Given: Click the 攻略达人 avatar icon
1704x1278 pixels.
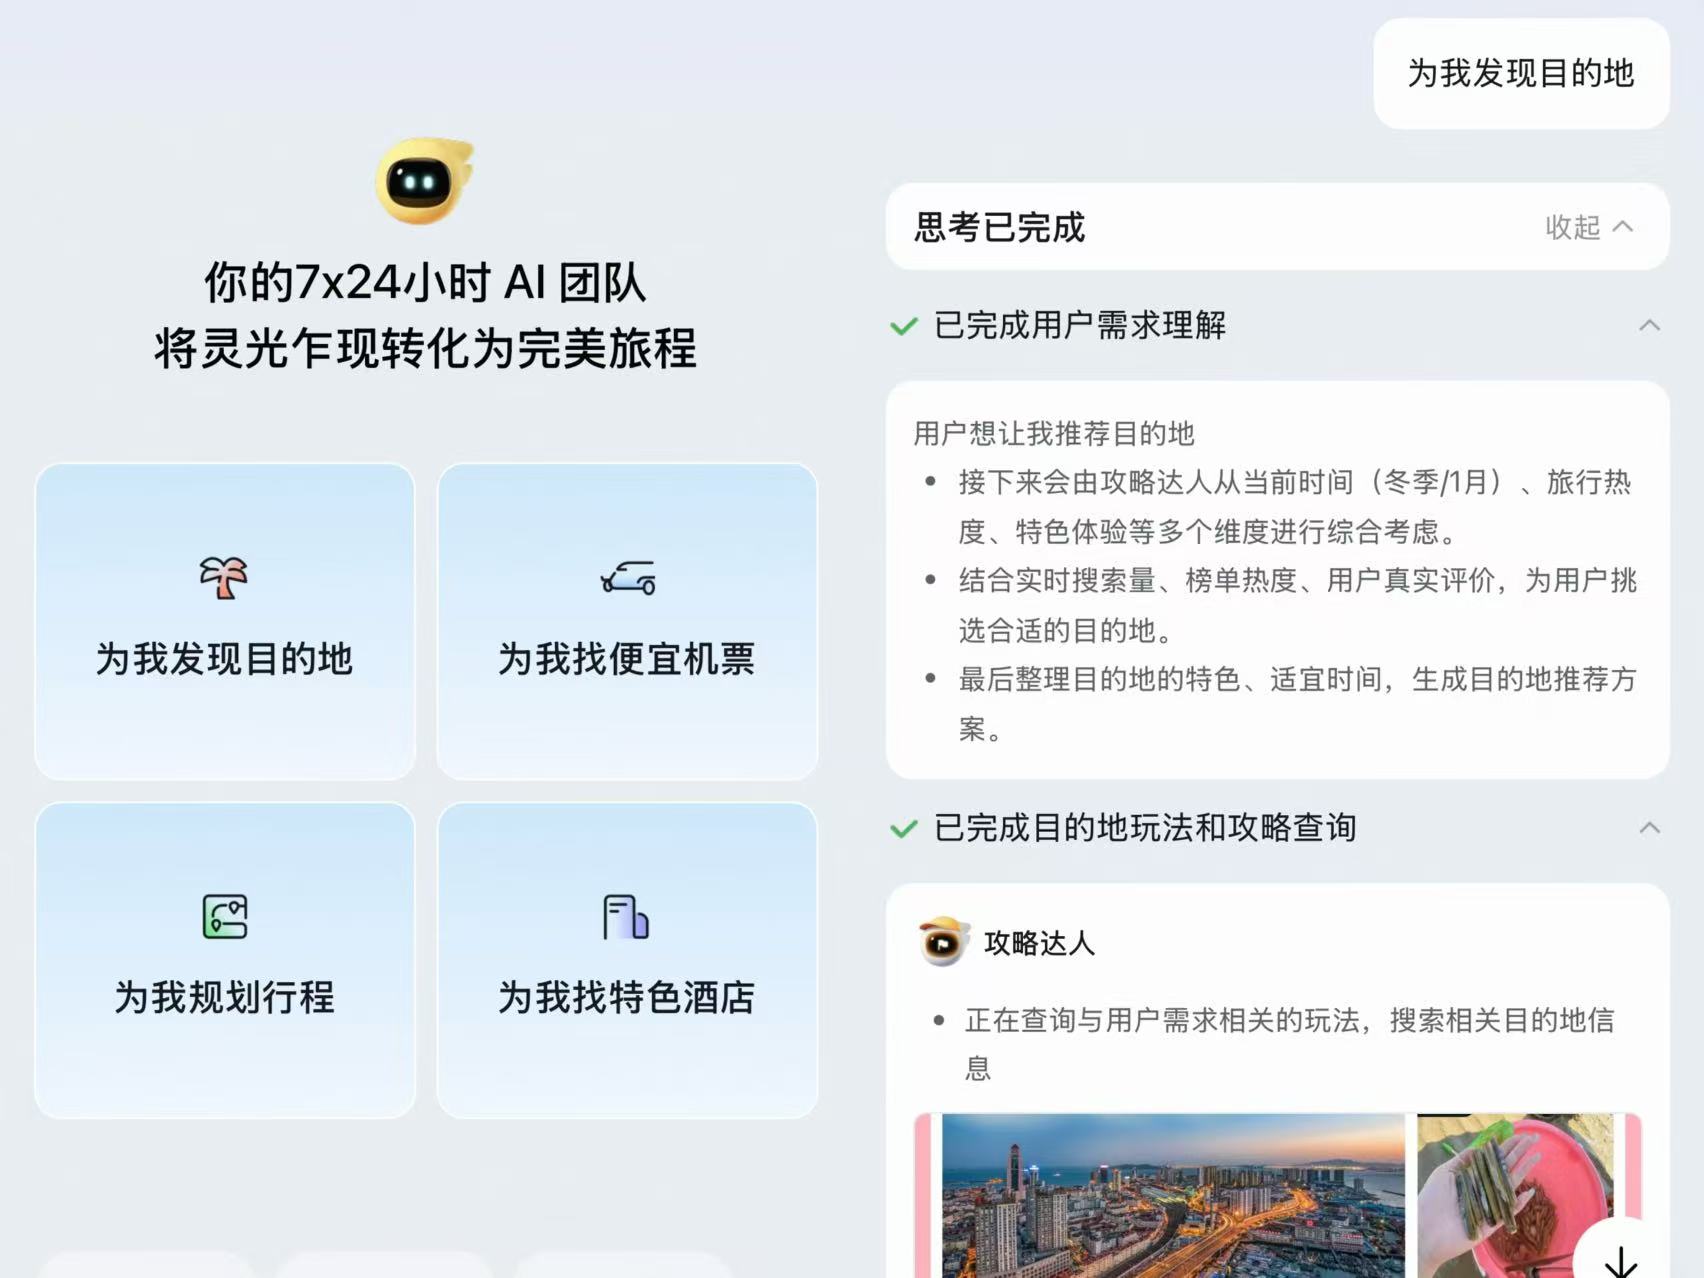Looking at the screenshot, I should click(x=943, y=942).
